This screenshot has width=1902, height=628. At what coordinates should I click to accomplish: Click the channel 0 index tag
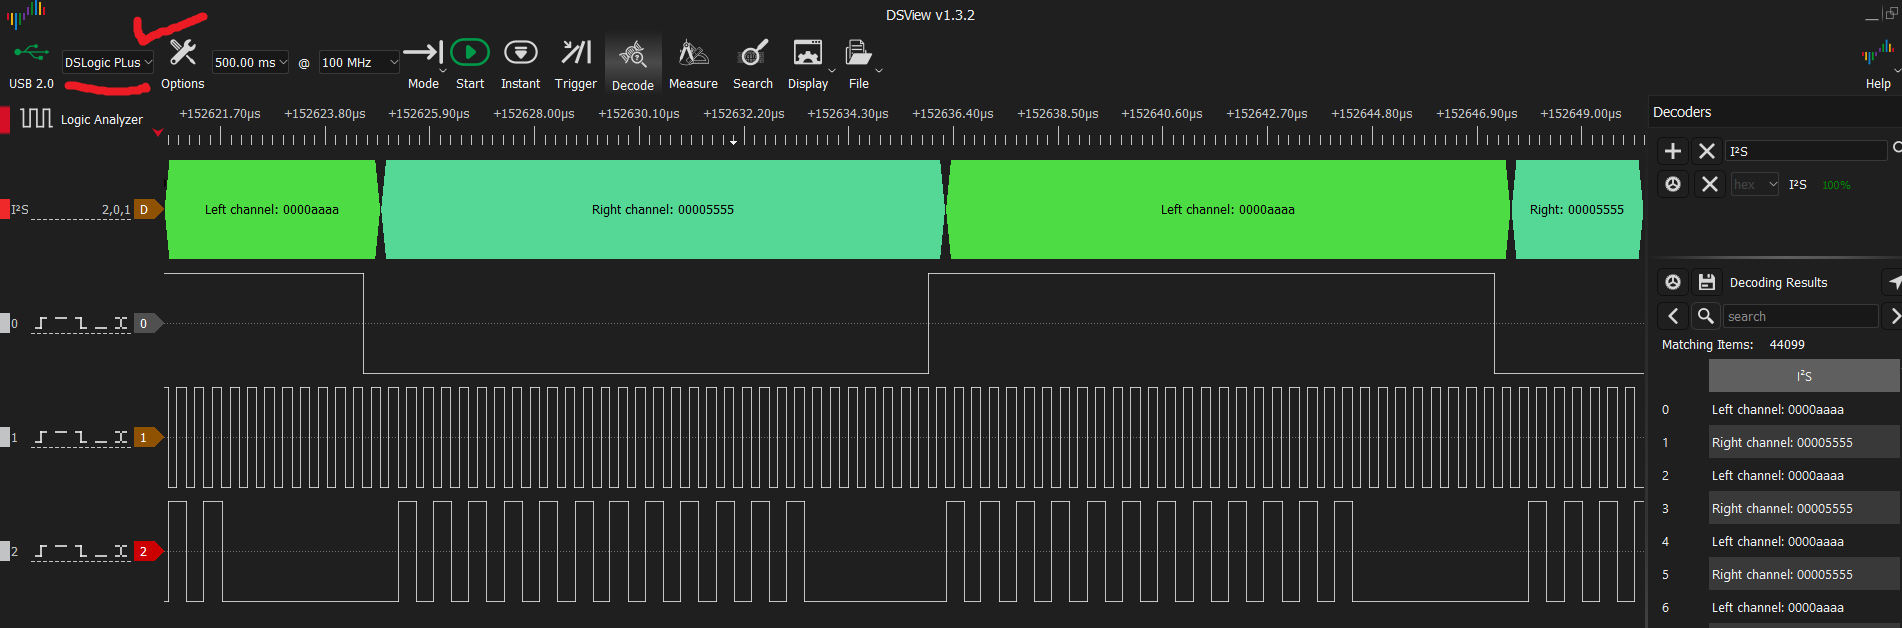point(147,323)
